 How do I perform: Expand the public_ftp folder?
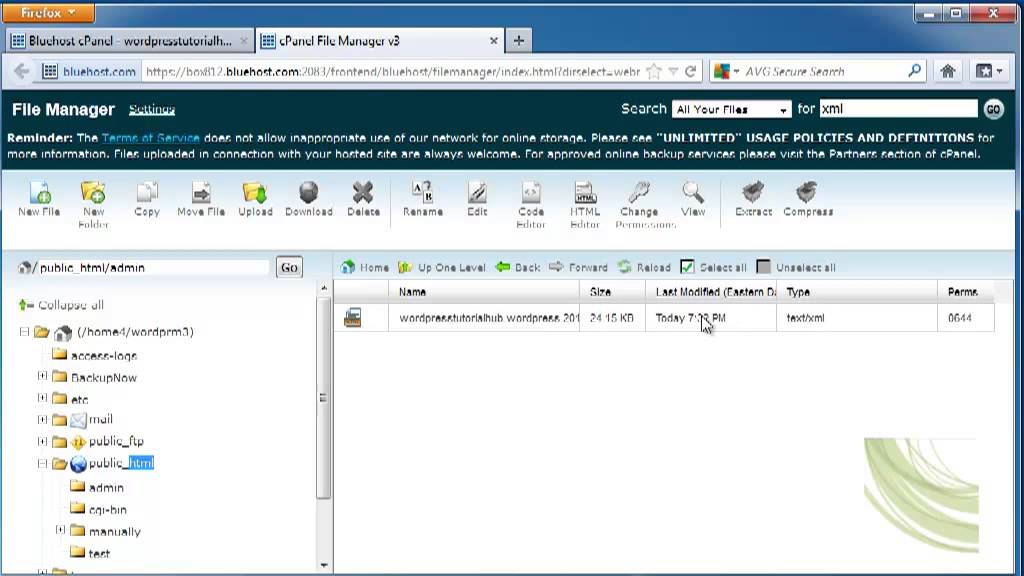pyautogui.click(x=42, y=441)
